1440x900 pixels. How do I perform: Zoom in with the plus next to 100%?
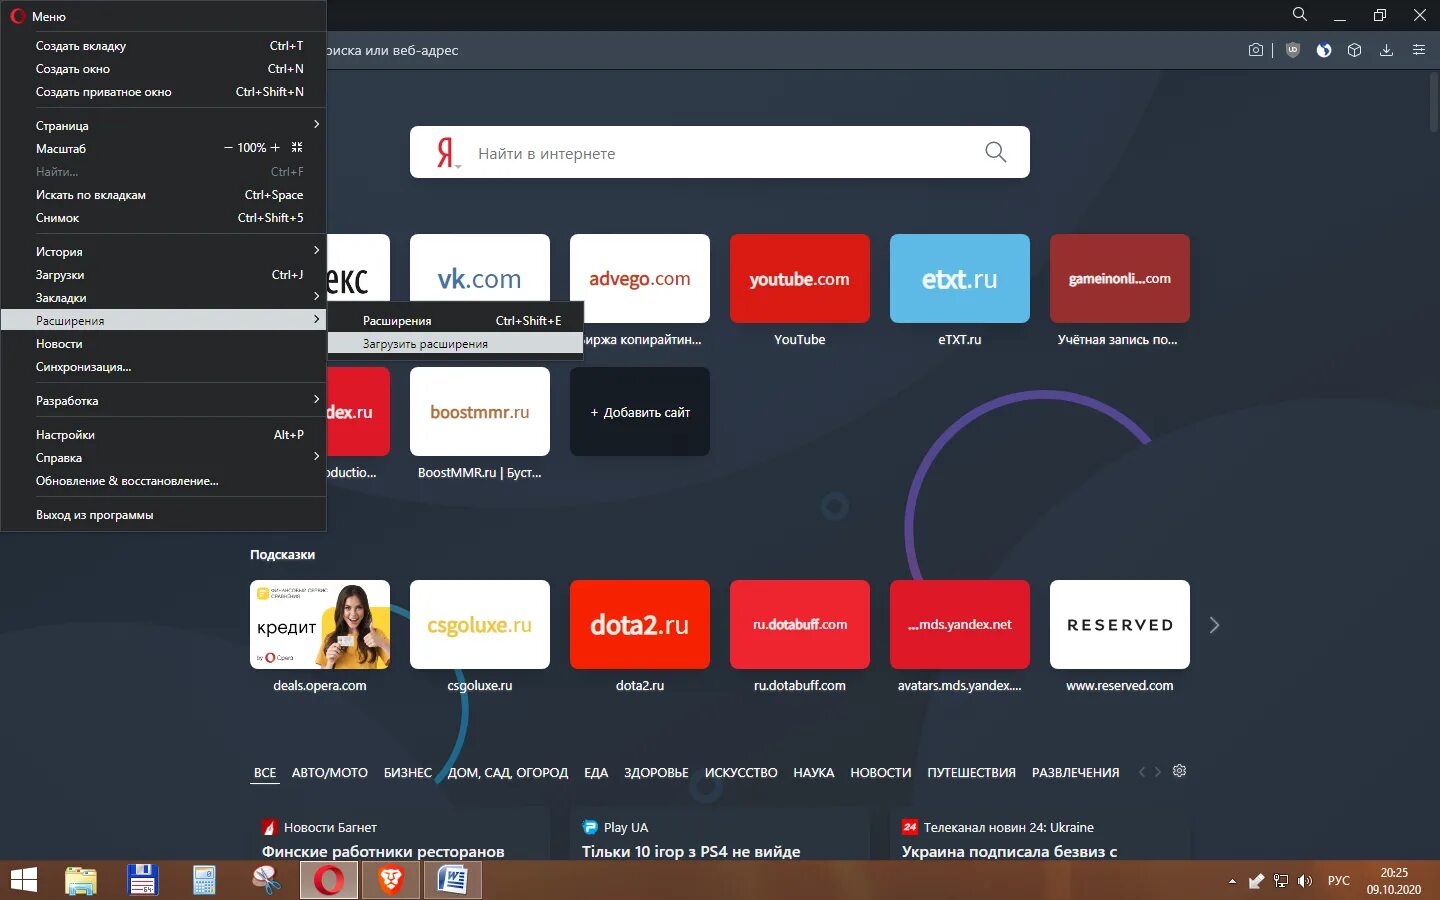pos(275,148)
